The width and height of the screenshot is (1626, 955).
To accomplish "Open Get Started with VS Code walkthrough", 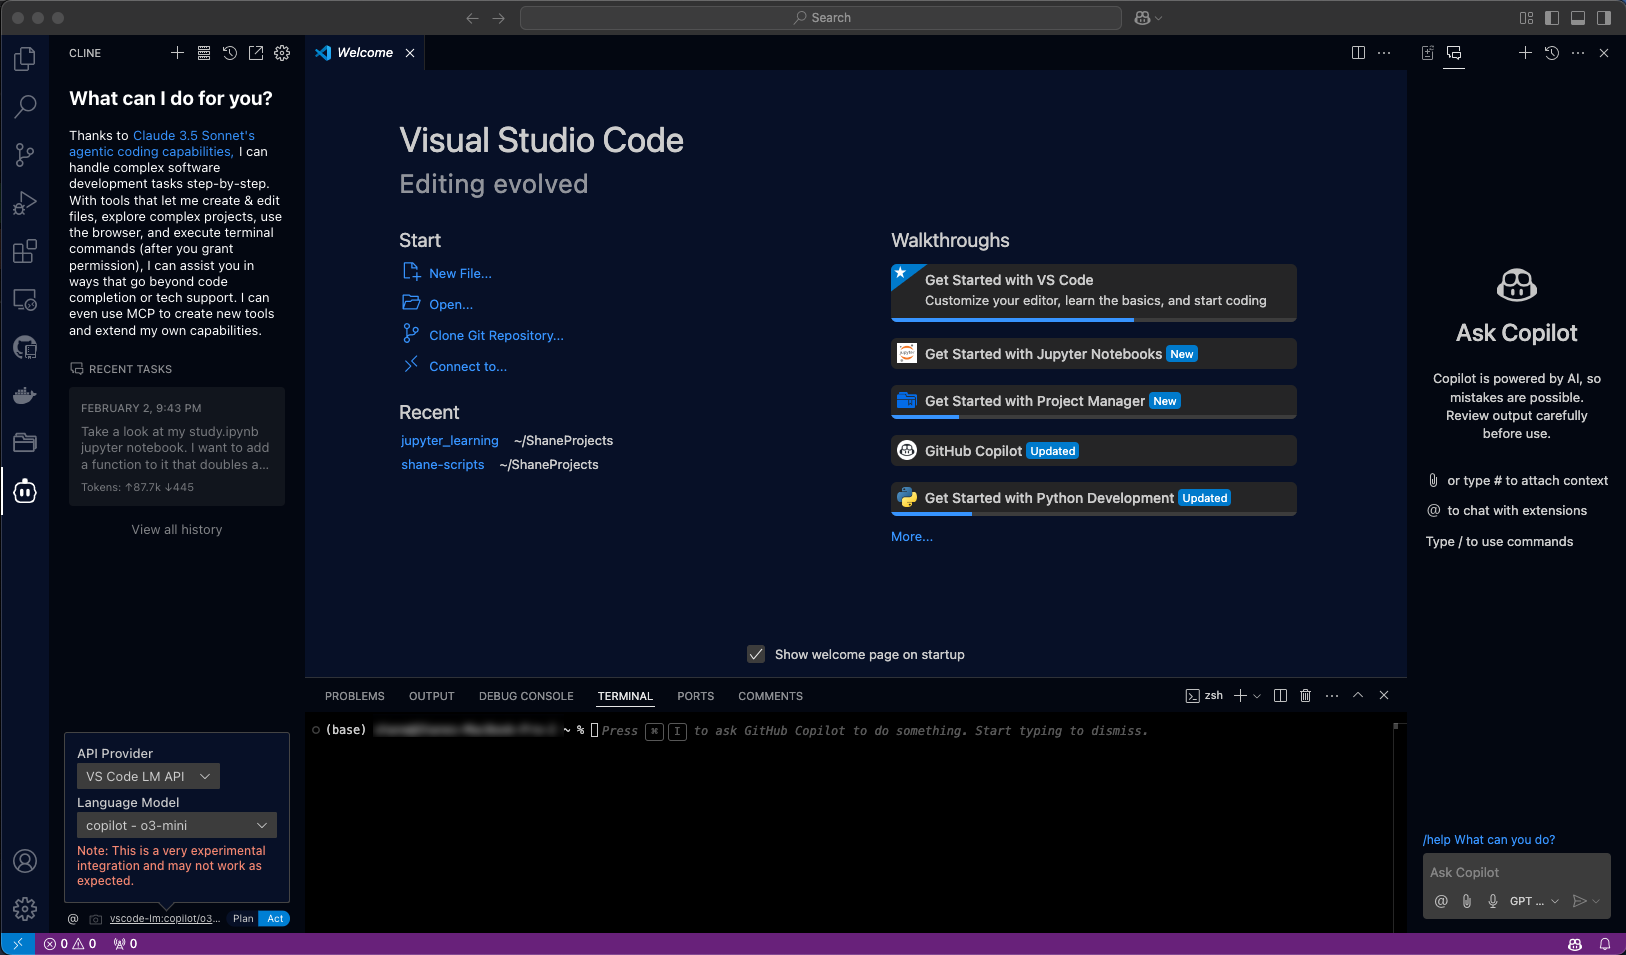I will tap(1094, 292).
